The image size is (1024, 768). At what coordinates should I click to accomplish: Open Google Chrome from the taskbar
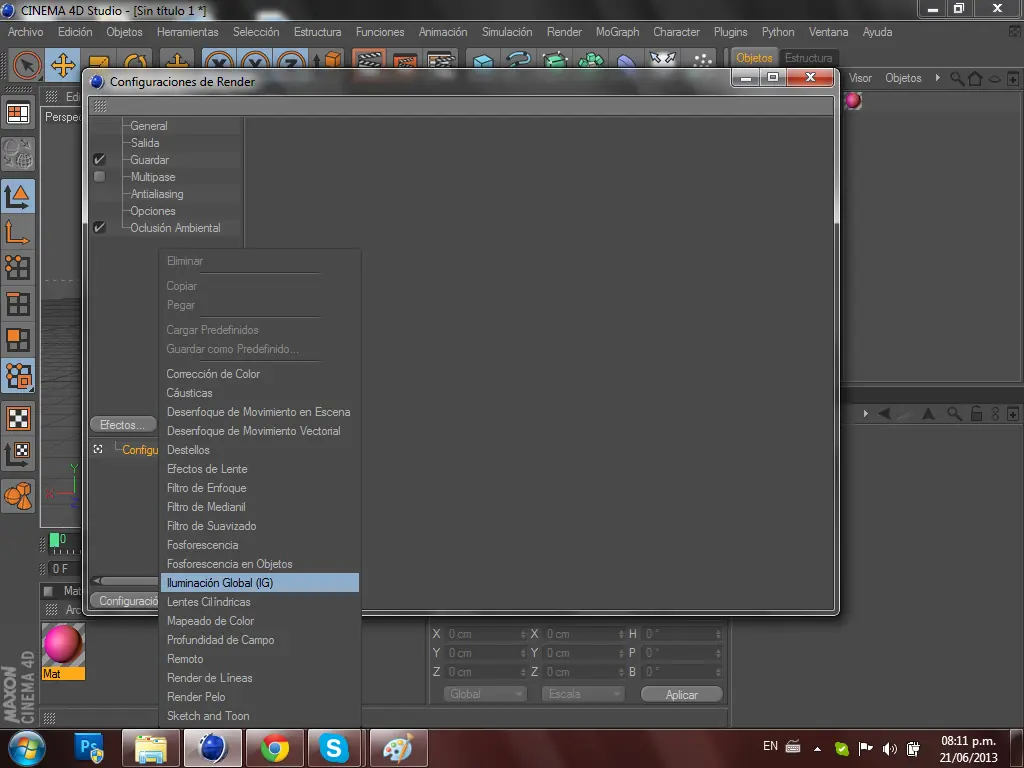tap(274, 748)
